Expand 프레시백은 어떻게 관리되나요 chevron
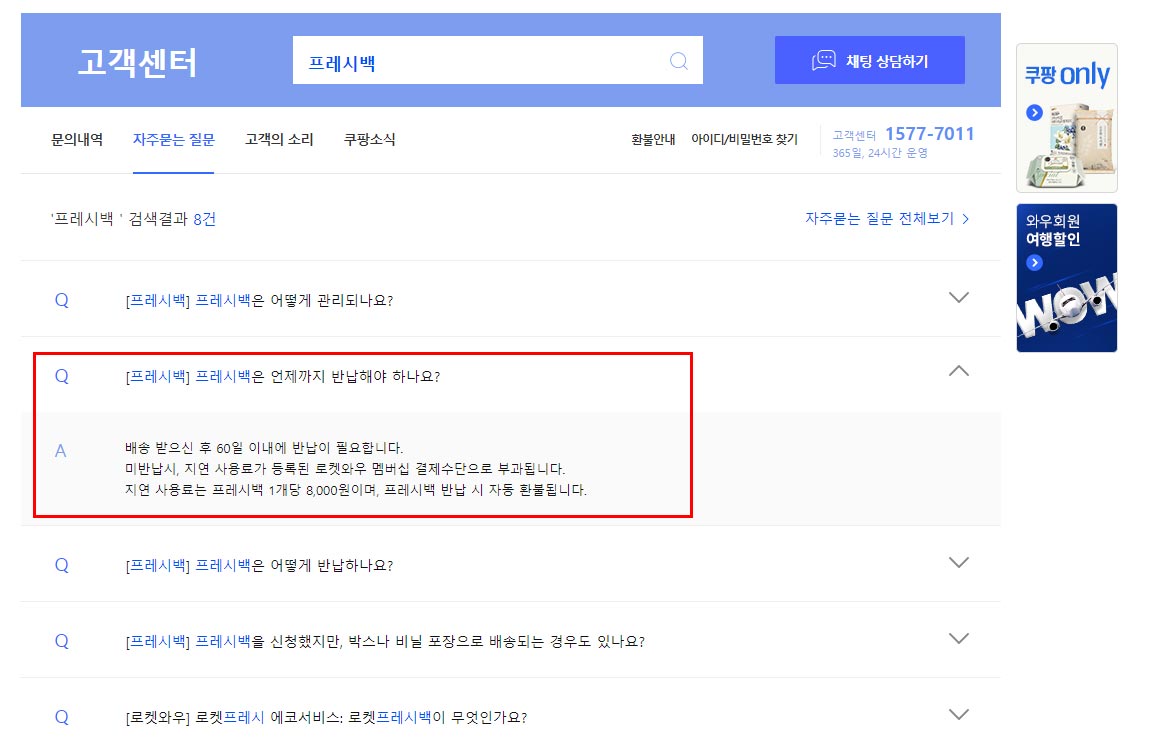 point(959,298)
